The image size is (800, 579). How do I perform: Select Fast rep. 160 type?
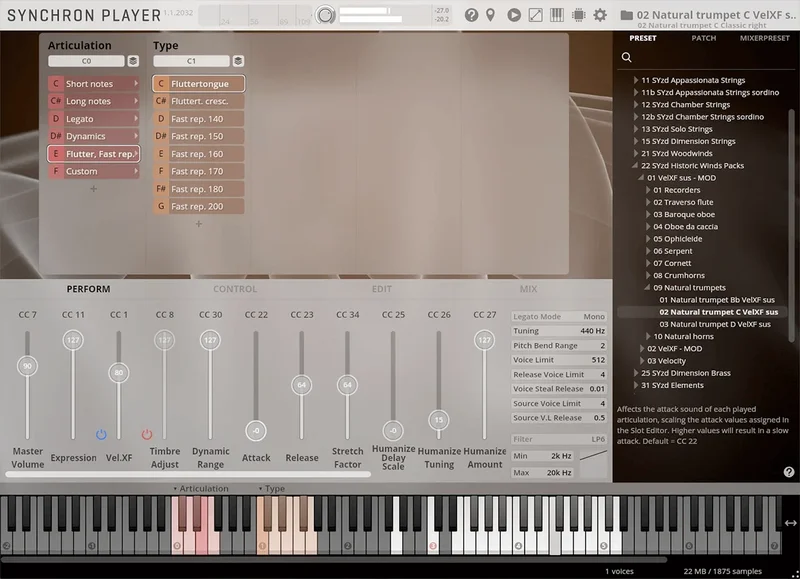[x=198, y=154]
